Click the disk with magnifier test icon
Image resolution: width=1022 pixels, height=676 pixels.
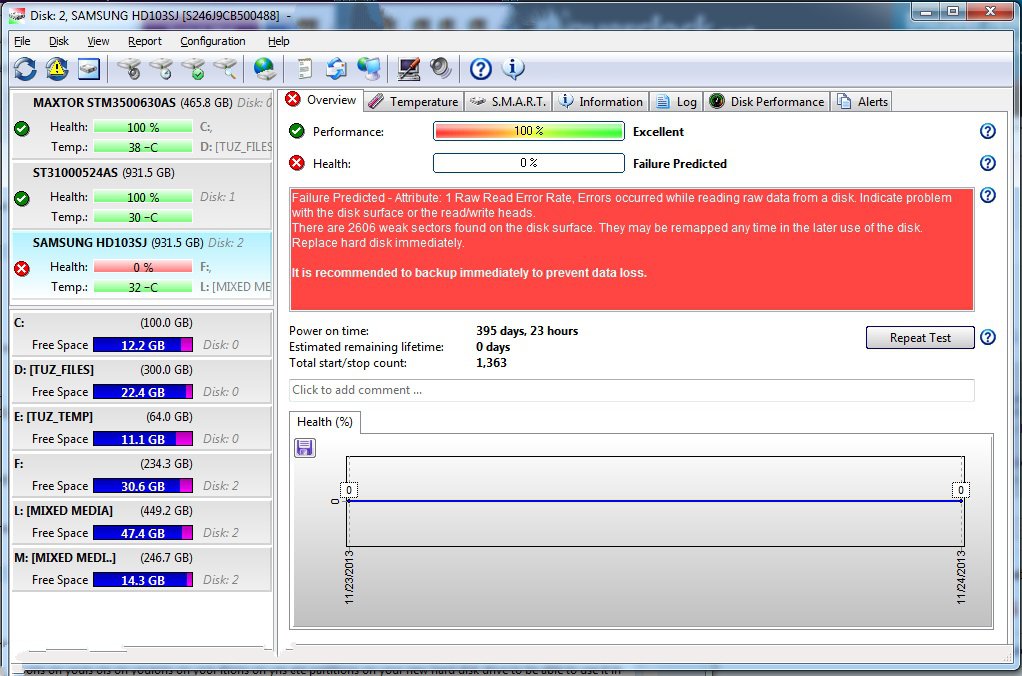(227, 69)
